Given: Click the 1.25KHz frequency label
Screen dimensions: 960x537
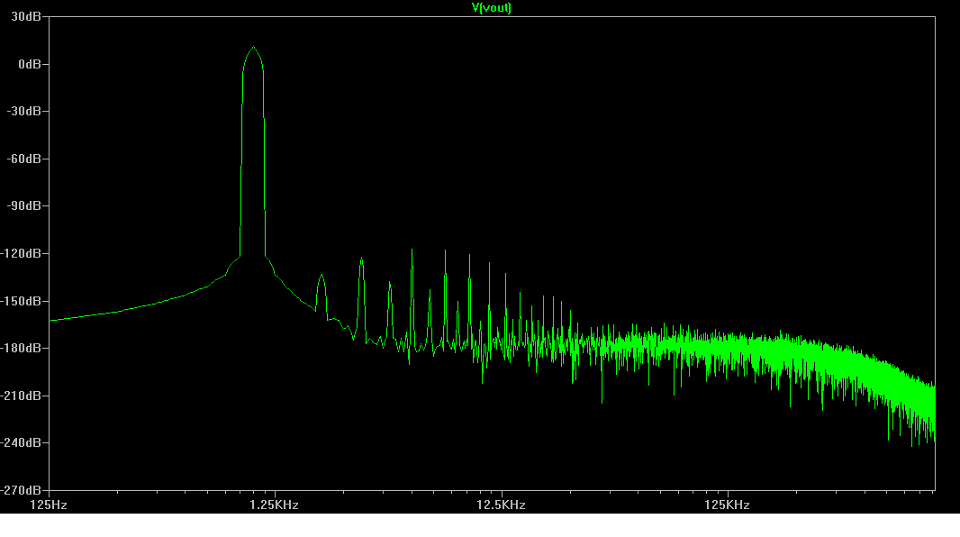Looking at the screenshot, I should (274, 505).
